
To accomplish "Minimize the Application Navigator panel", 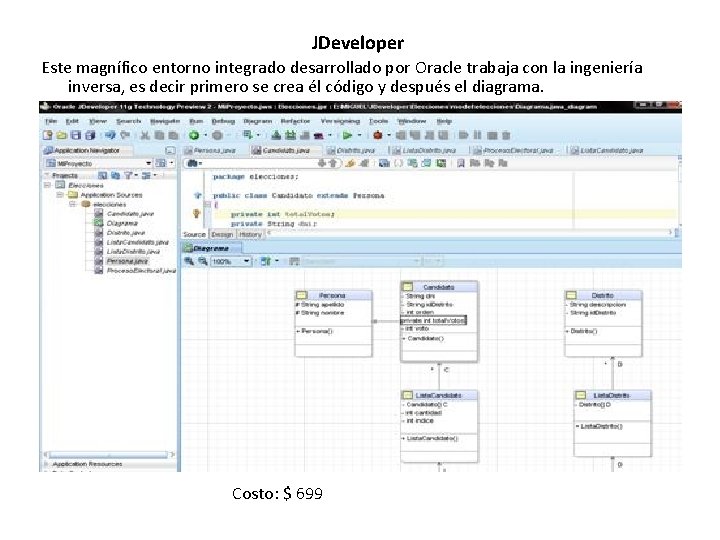I will click(170, 151).
